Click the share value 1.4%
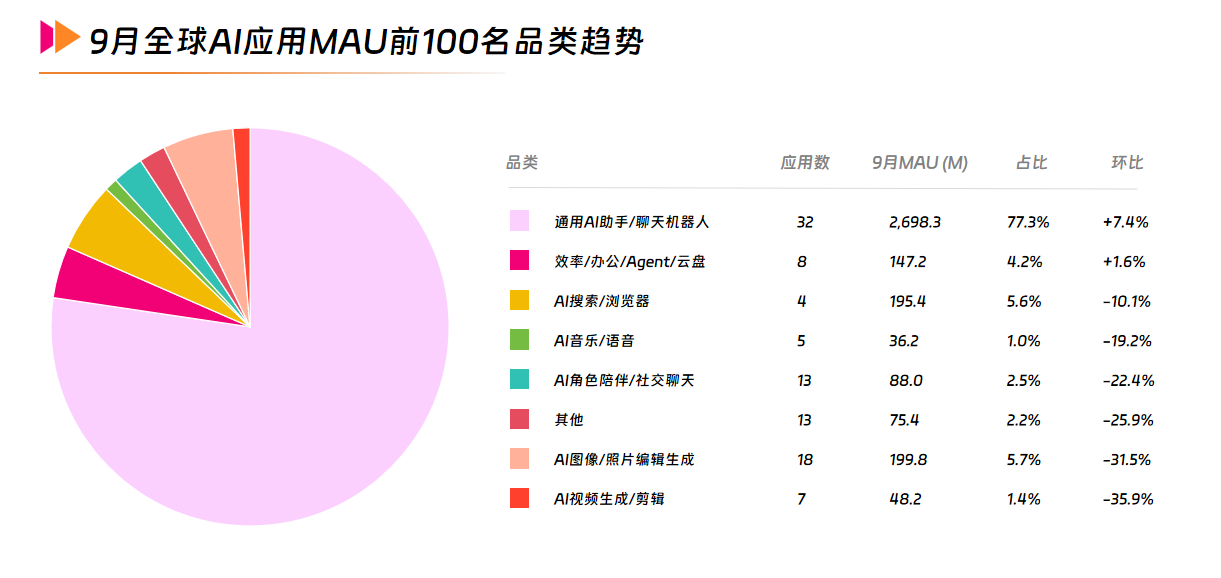1221x578 pixels. click(1023, 498)
